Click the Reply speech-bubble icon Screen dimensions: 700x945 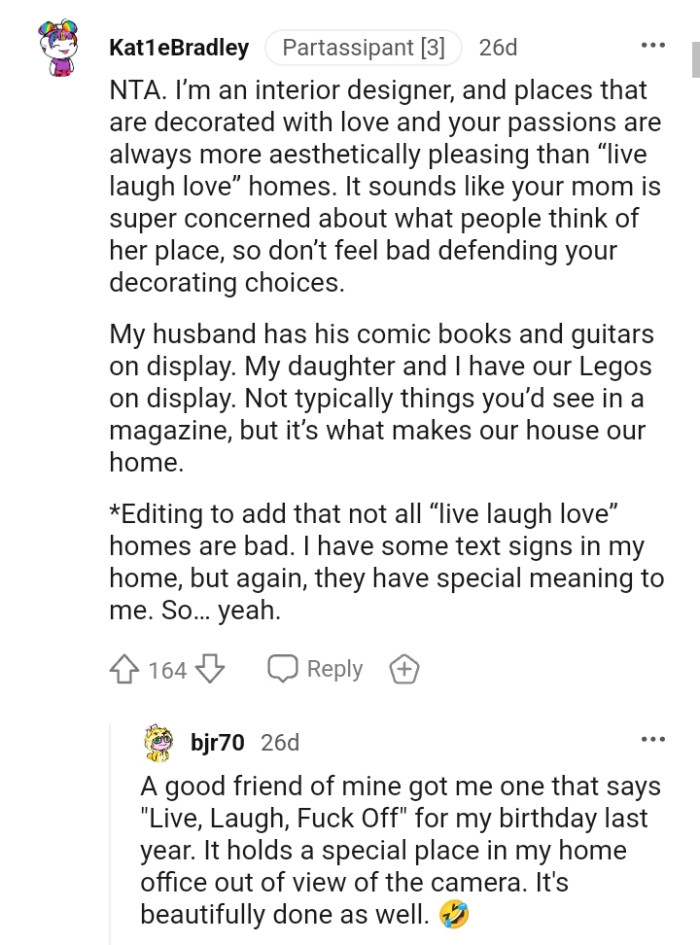285,669
